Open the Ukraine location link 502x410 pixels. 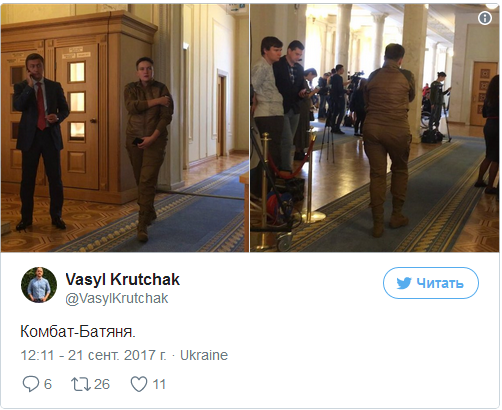point(204,355)
